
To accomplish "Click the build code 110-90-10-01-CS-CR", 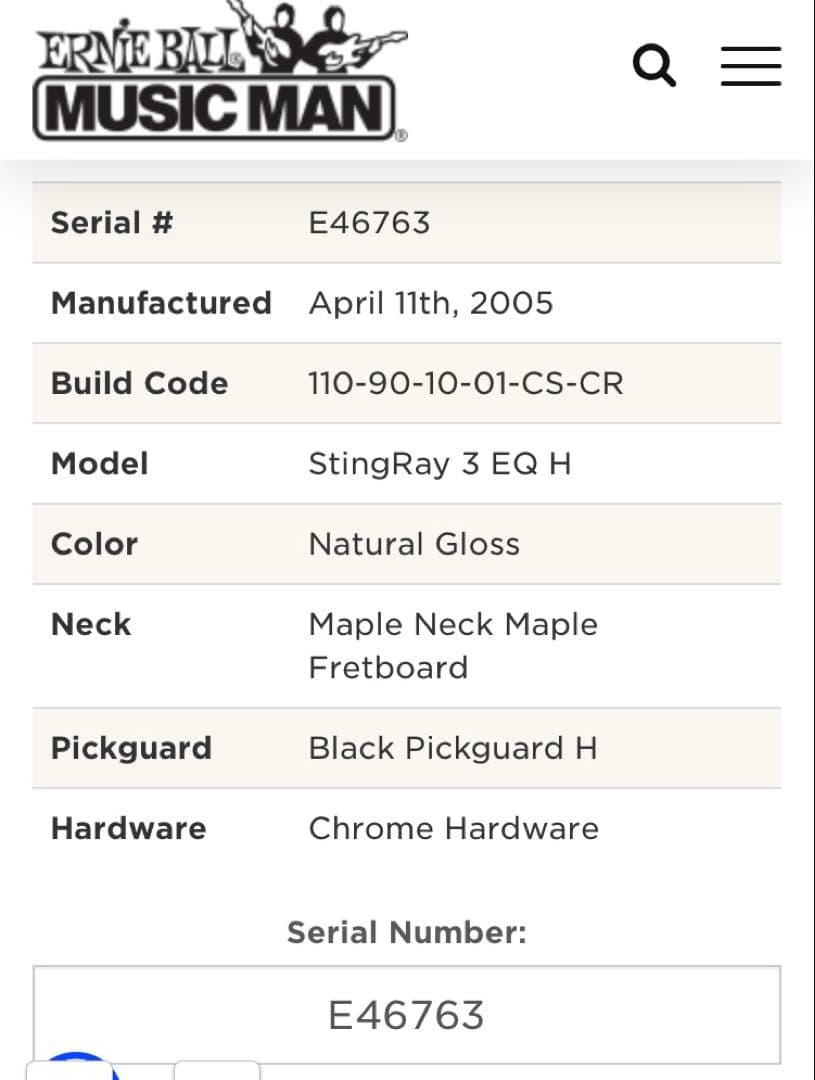I will point(465,383).
